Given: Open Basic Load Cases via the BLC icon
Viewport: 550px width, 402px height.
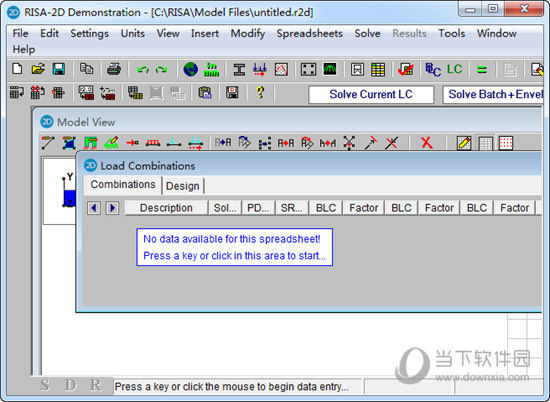Looking at the screenshot, I should coord(433,69).
